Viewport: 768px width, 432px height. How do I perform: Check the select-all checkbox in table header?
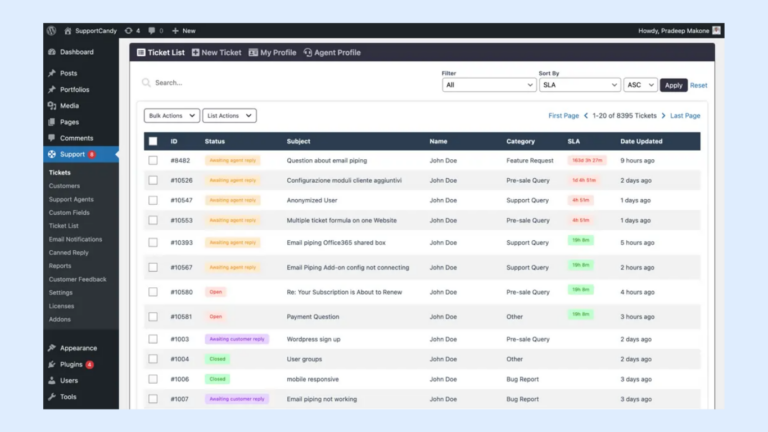tap(153, 141)
